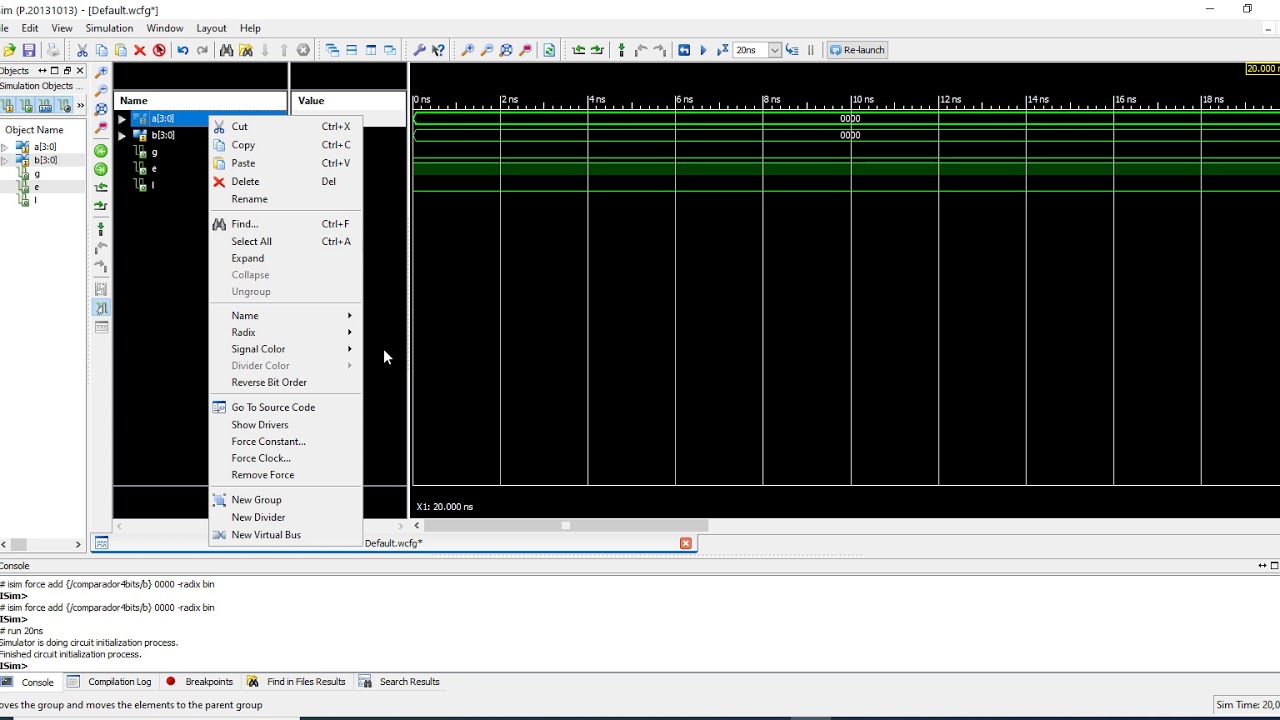1280x720 pixels.
Task: Choose Force Constant... from the context menu
Action: point(285,441)
